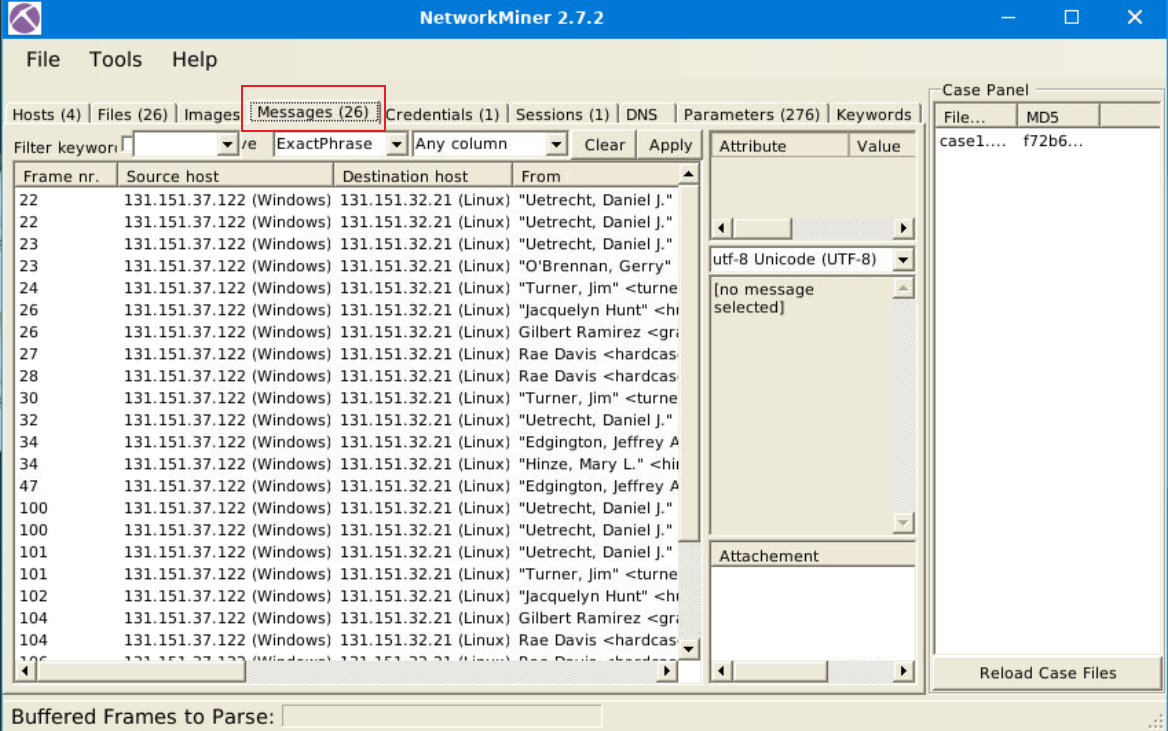Click the messages list scroll left arrow
This screenshot has height=731, width=1168.
point(25,671)
